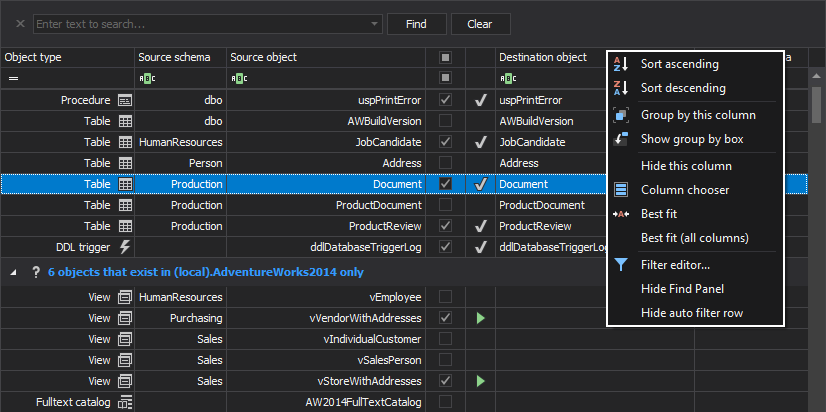
Task: Click the view icon in vEmployee row
Action: [125, 297]
